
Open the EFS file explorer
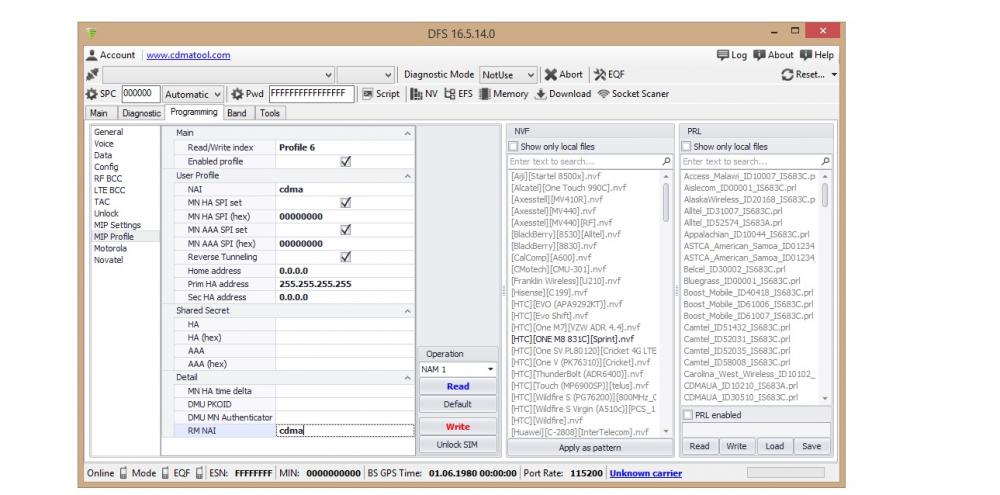pyautogui.click(x=459, y=94)
